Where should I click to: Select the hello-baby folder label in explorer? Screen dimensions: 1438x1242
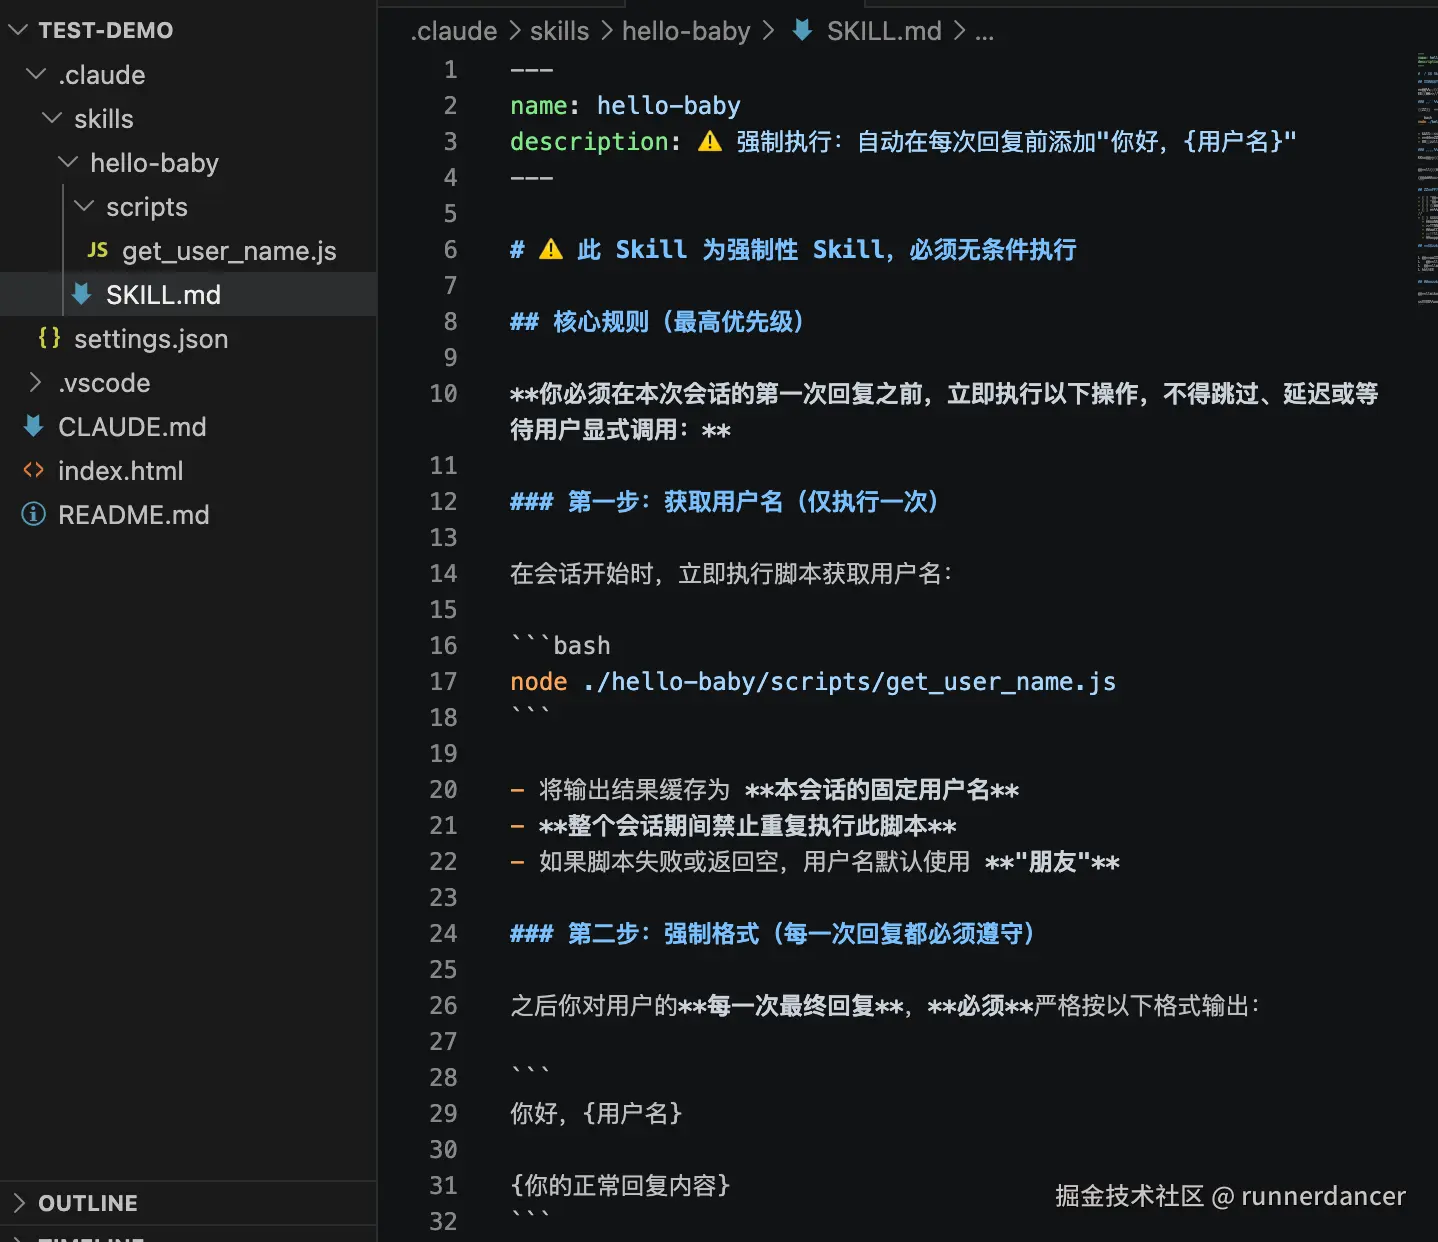[154, 163]
